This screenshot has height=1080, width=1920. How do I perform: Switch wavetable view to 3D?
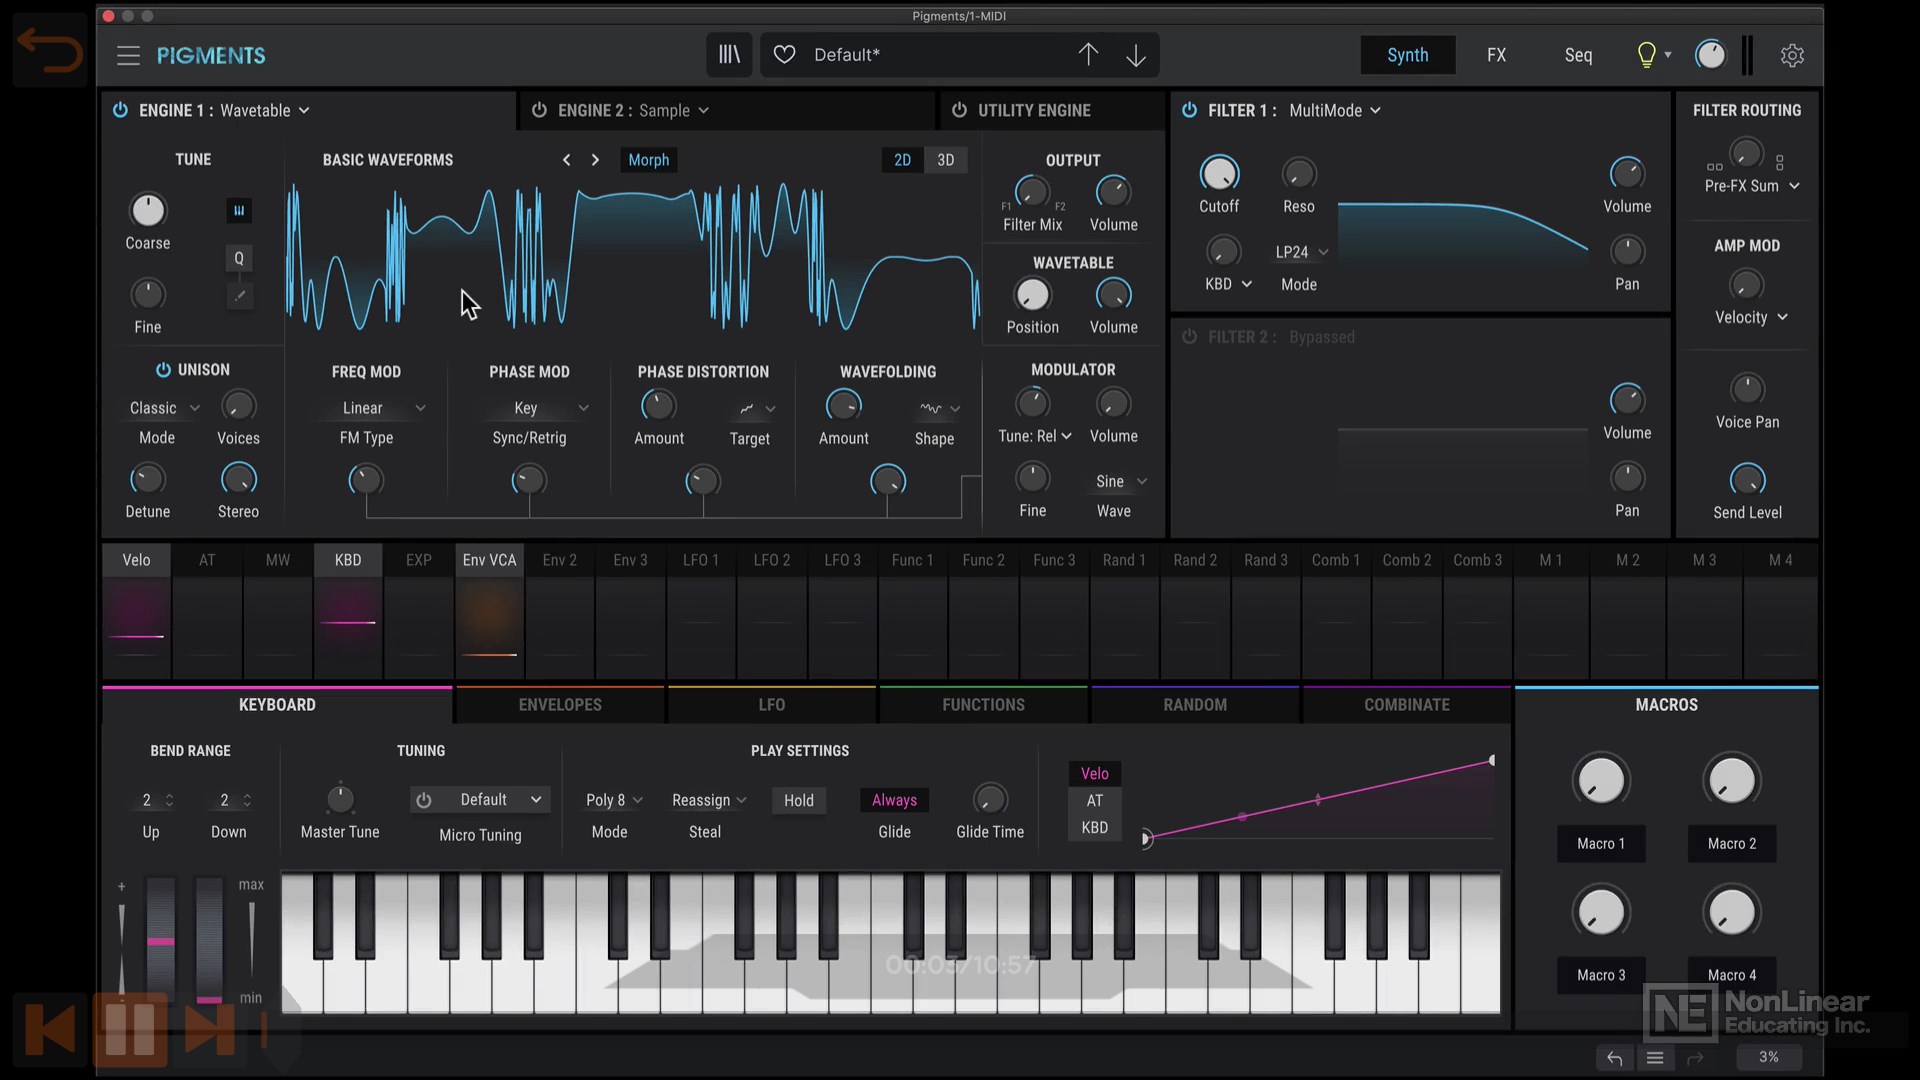click(x=945, y=160)
